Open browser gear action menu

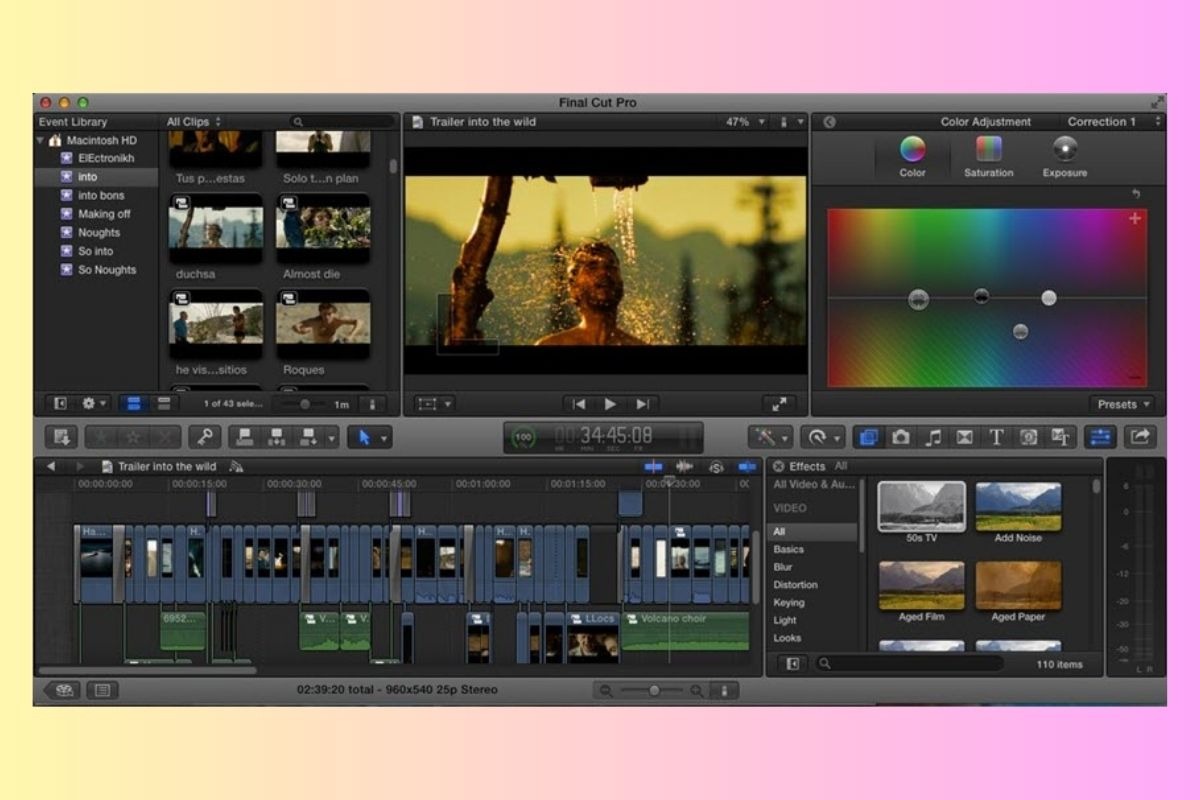94,404
